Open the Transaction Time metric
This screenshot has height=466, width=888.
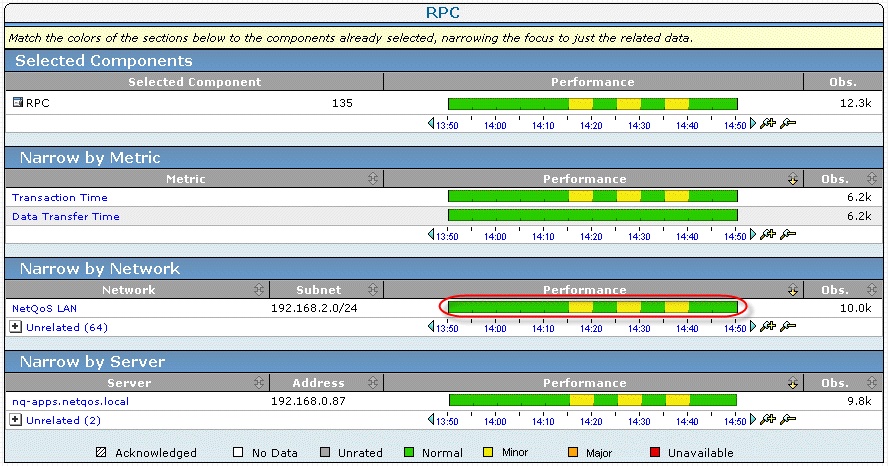pos(60,198)
